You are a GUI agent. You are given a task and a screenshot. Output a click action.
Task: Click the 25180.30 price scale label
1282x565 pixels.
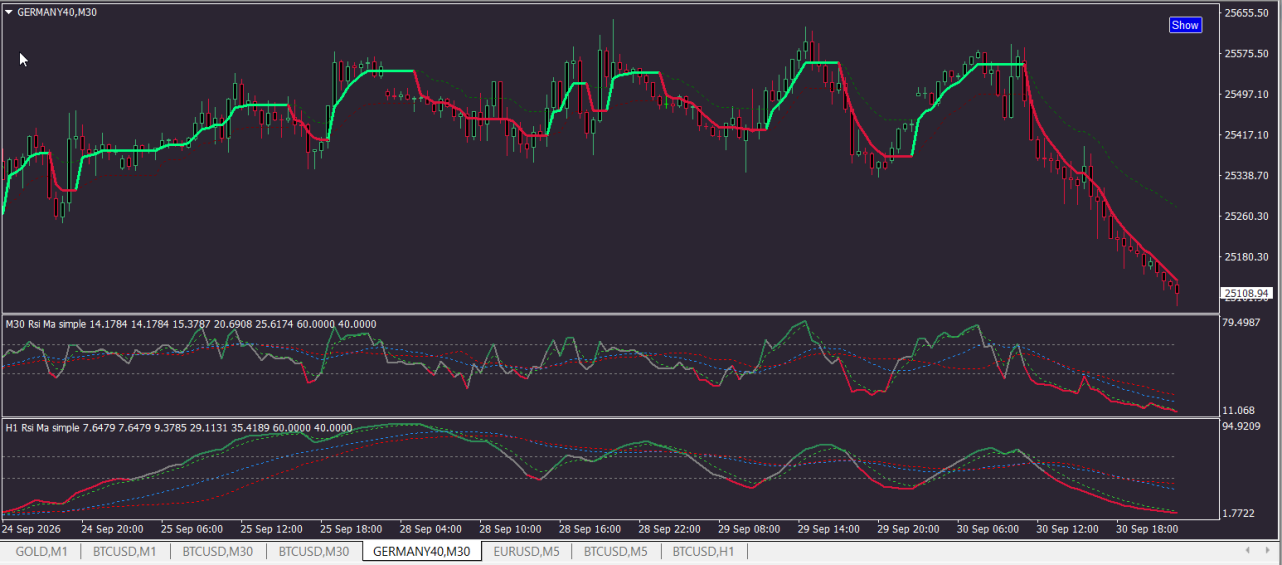pyautogui.click(x=1246, y=257)
